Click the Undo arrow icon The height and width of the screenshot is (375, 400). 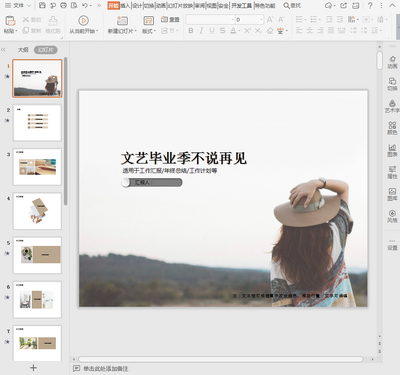point(85,5)
